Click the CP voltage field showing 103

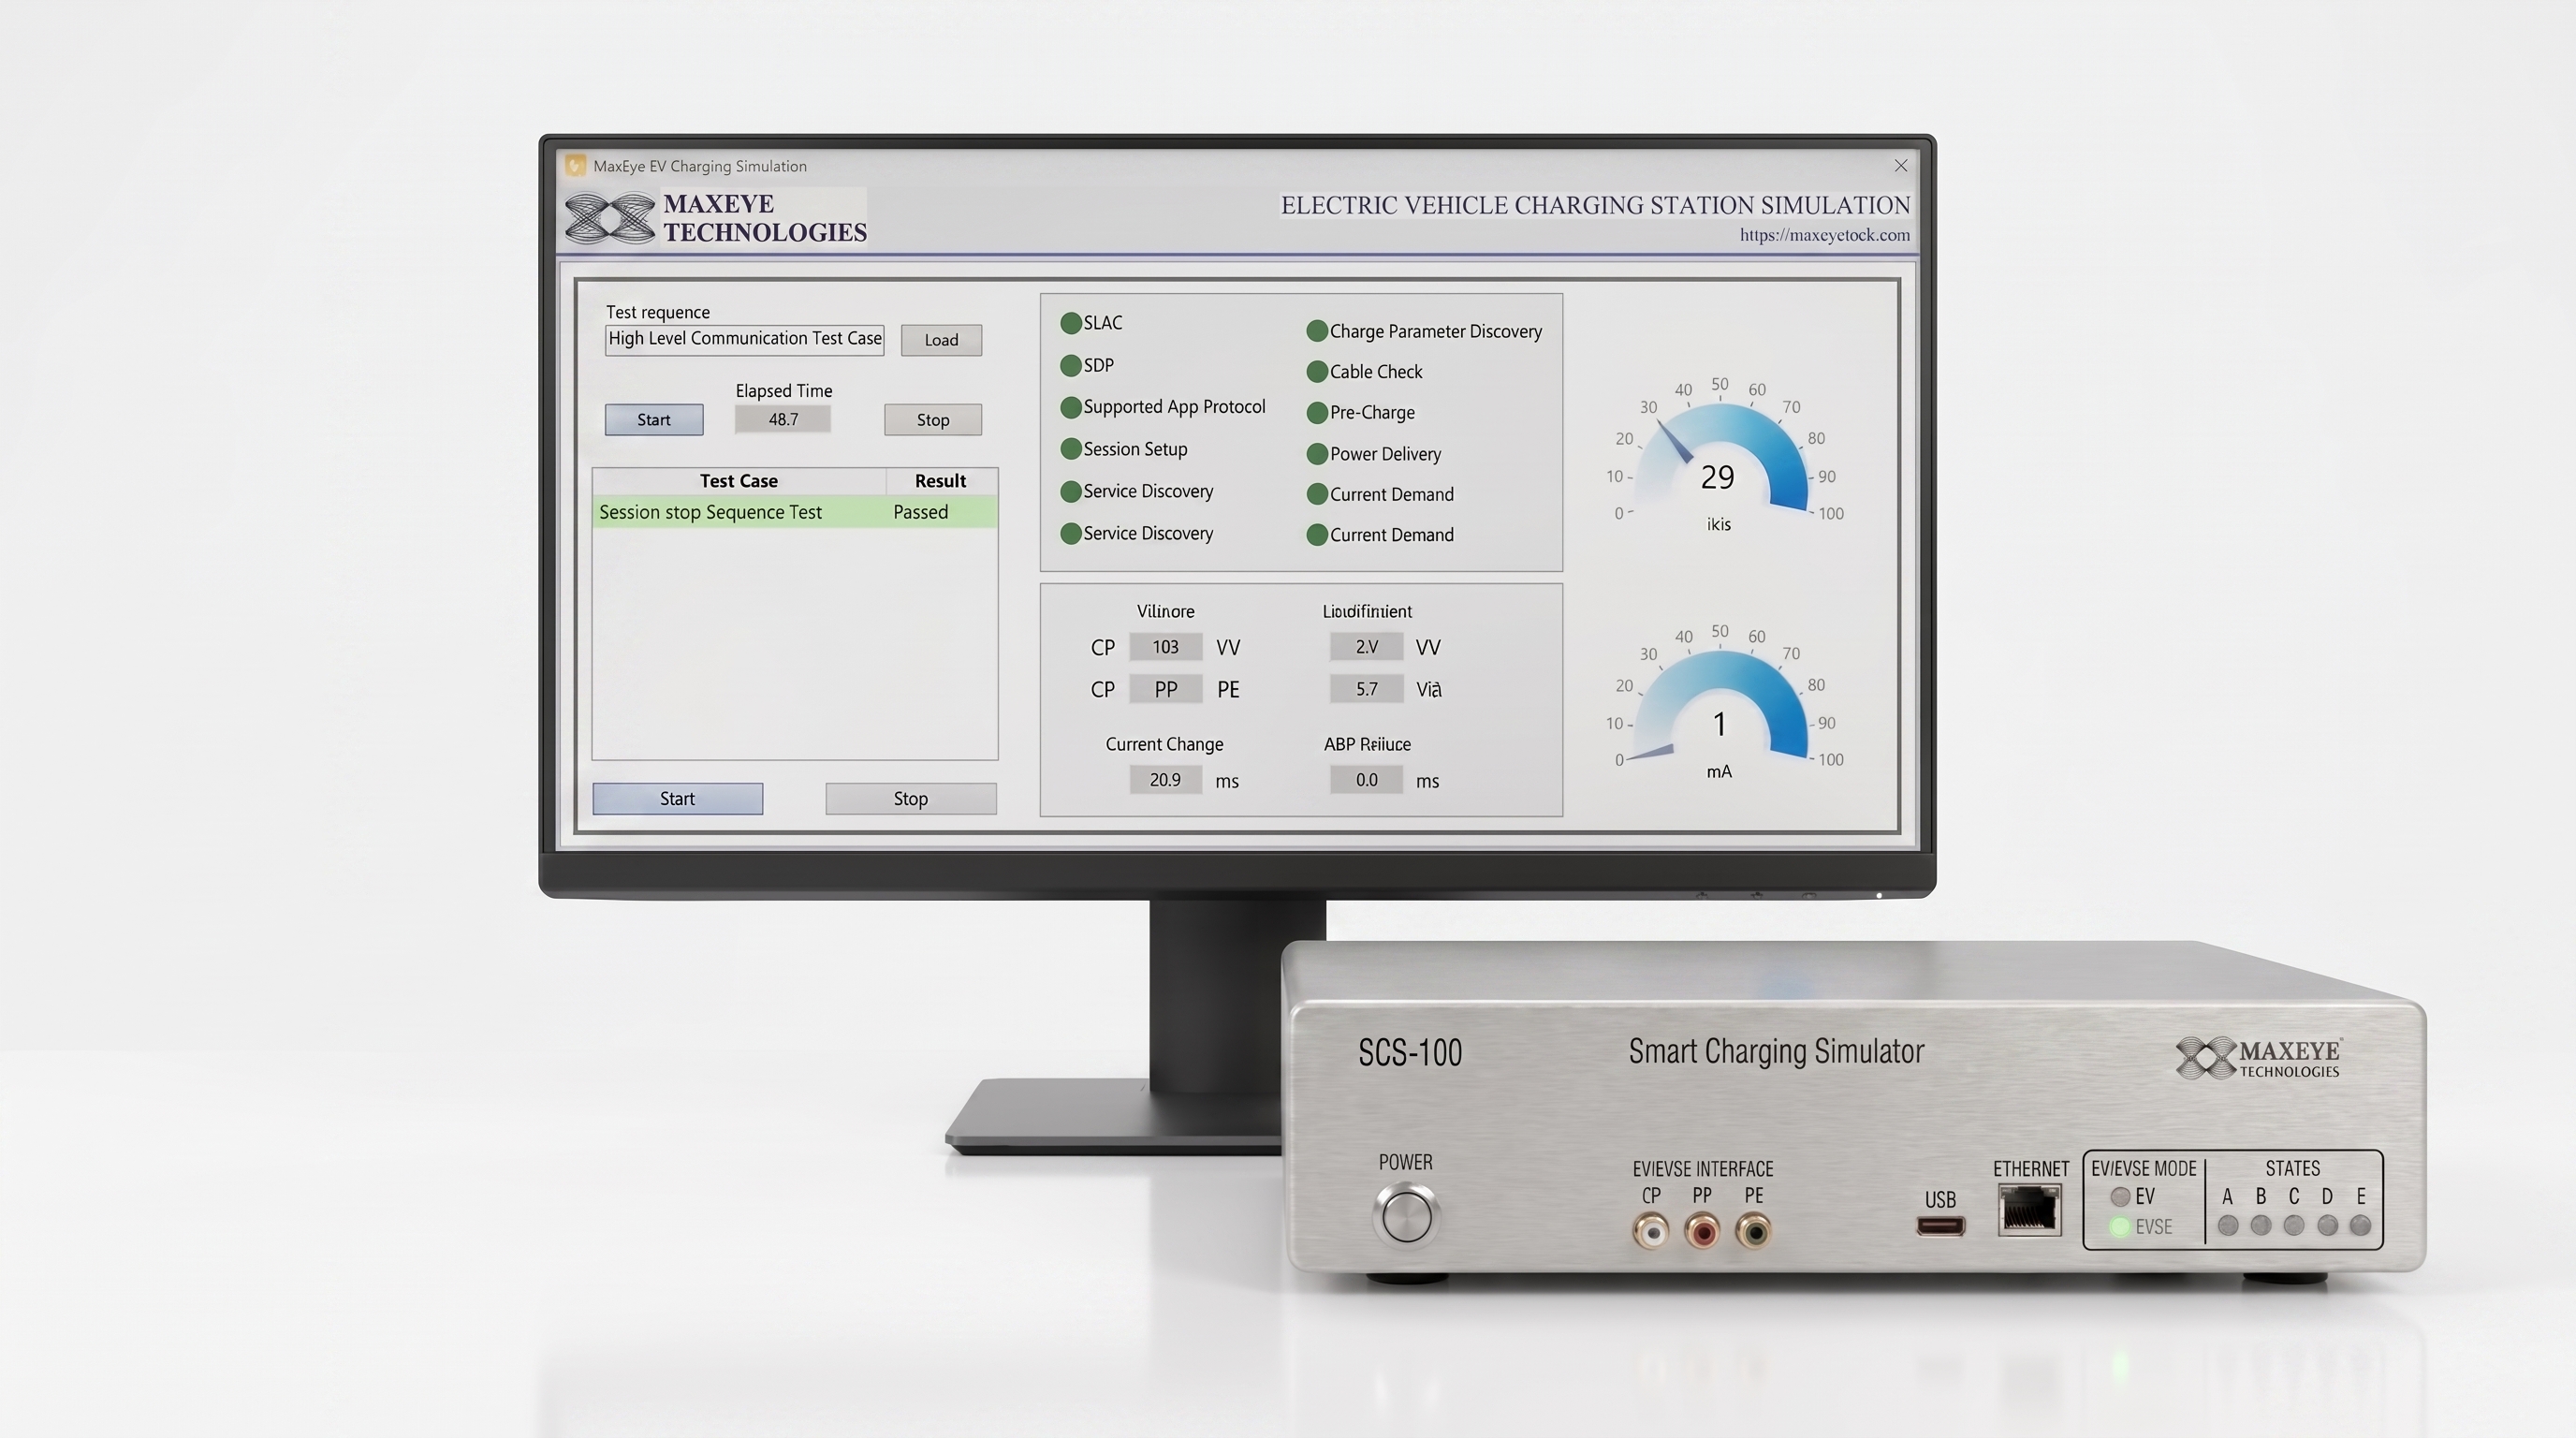point(1166,647)
